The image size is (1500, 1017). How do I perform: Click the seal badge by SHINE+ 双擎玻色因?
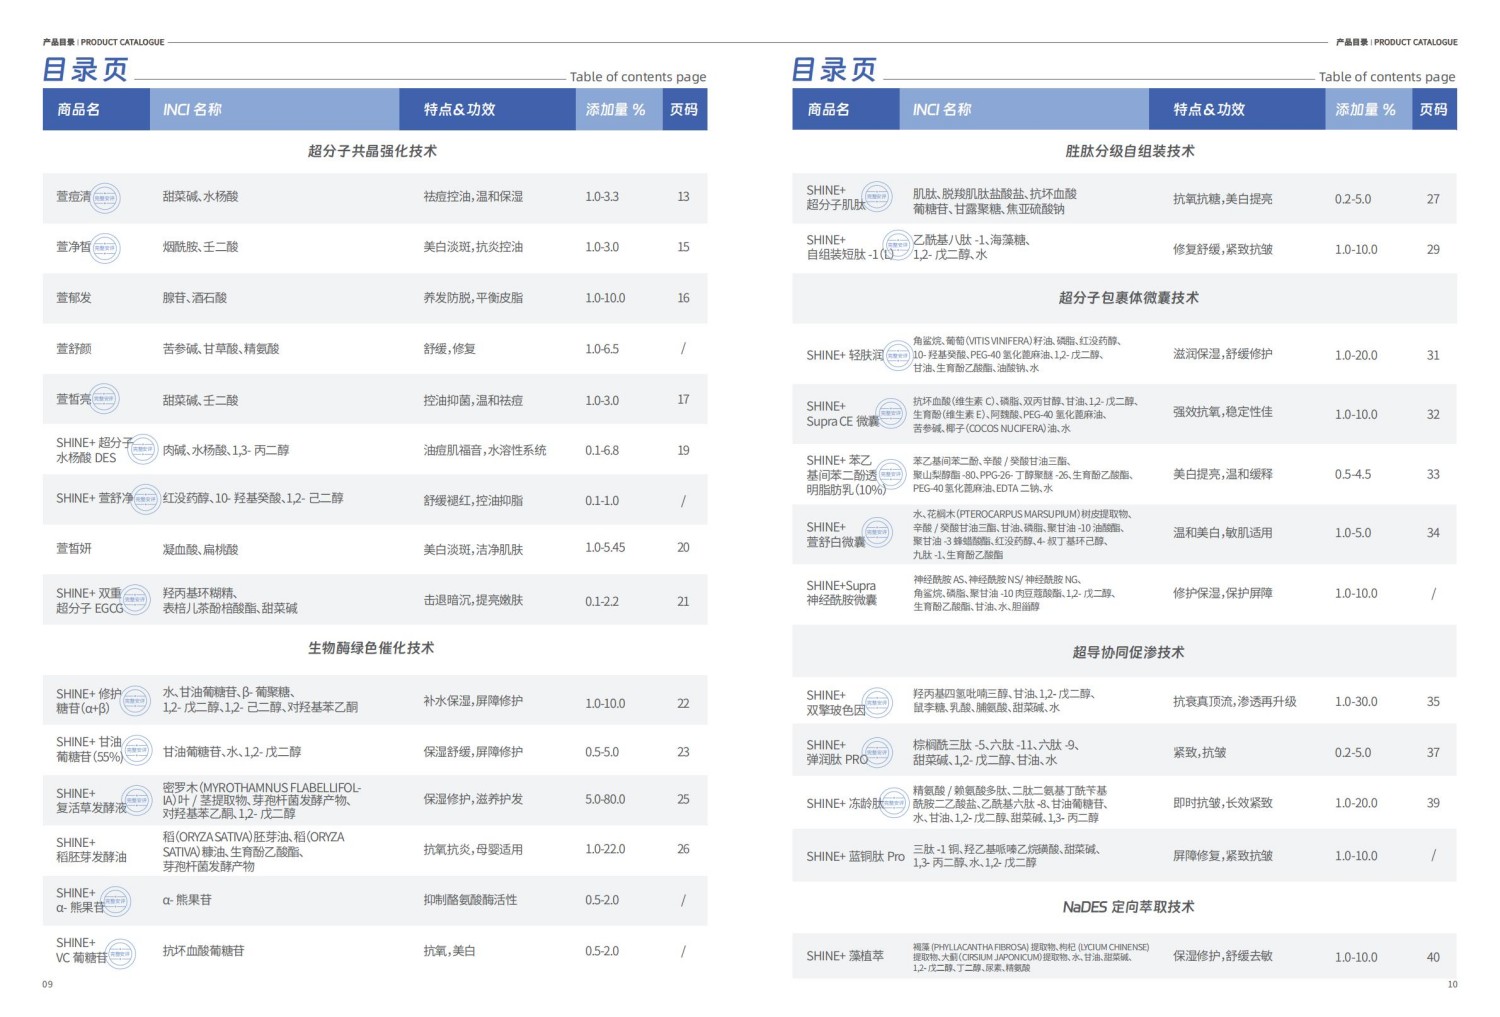point(877,702)
